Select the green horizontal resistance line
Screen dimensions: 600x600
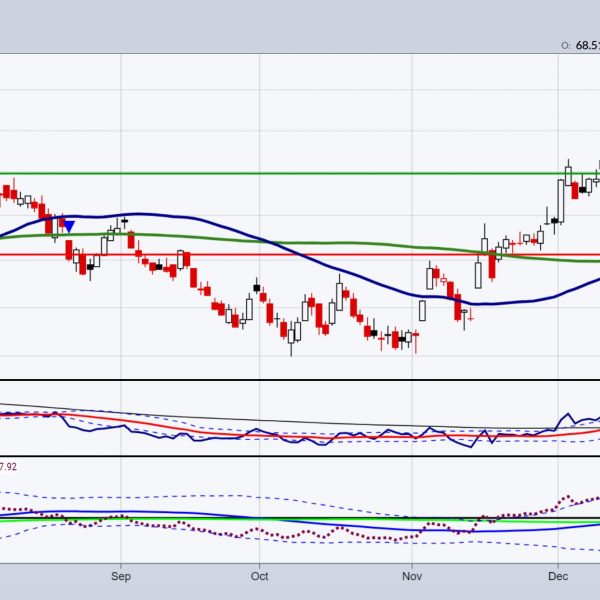(300, 174)
